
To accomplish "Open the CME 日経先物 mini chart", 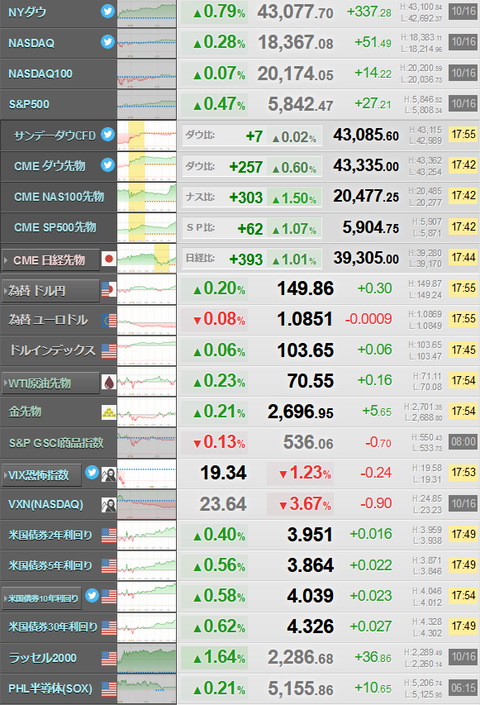I will (147, 259).
